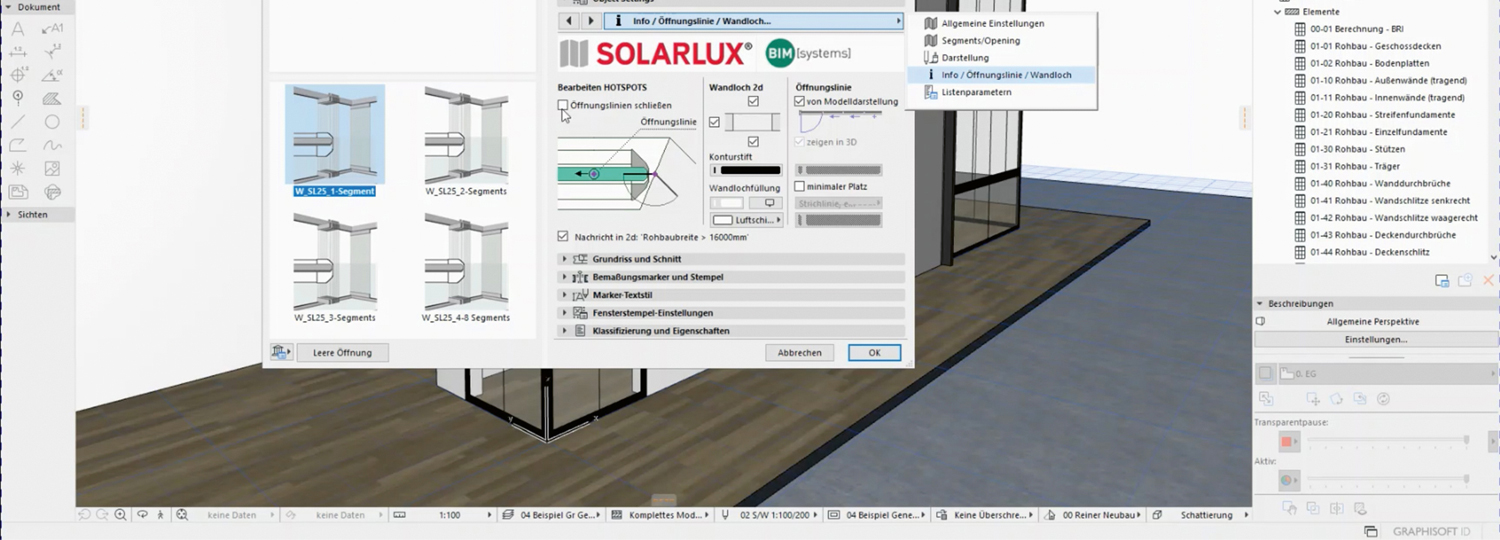Select the Fill hatch tool

(52, 98)
